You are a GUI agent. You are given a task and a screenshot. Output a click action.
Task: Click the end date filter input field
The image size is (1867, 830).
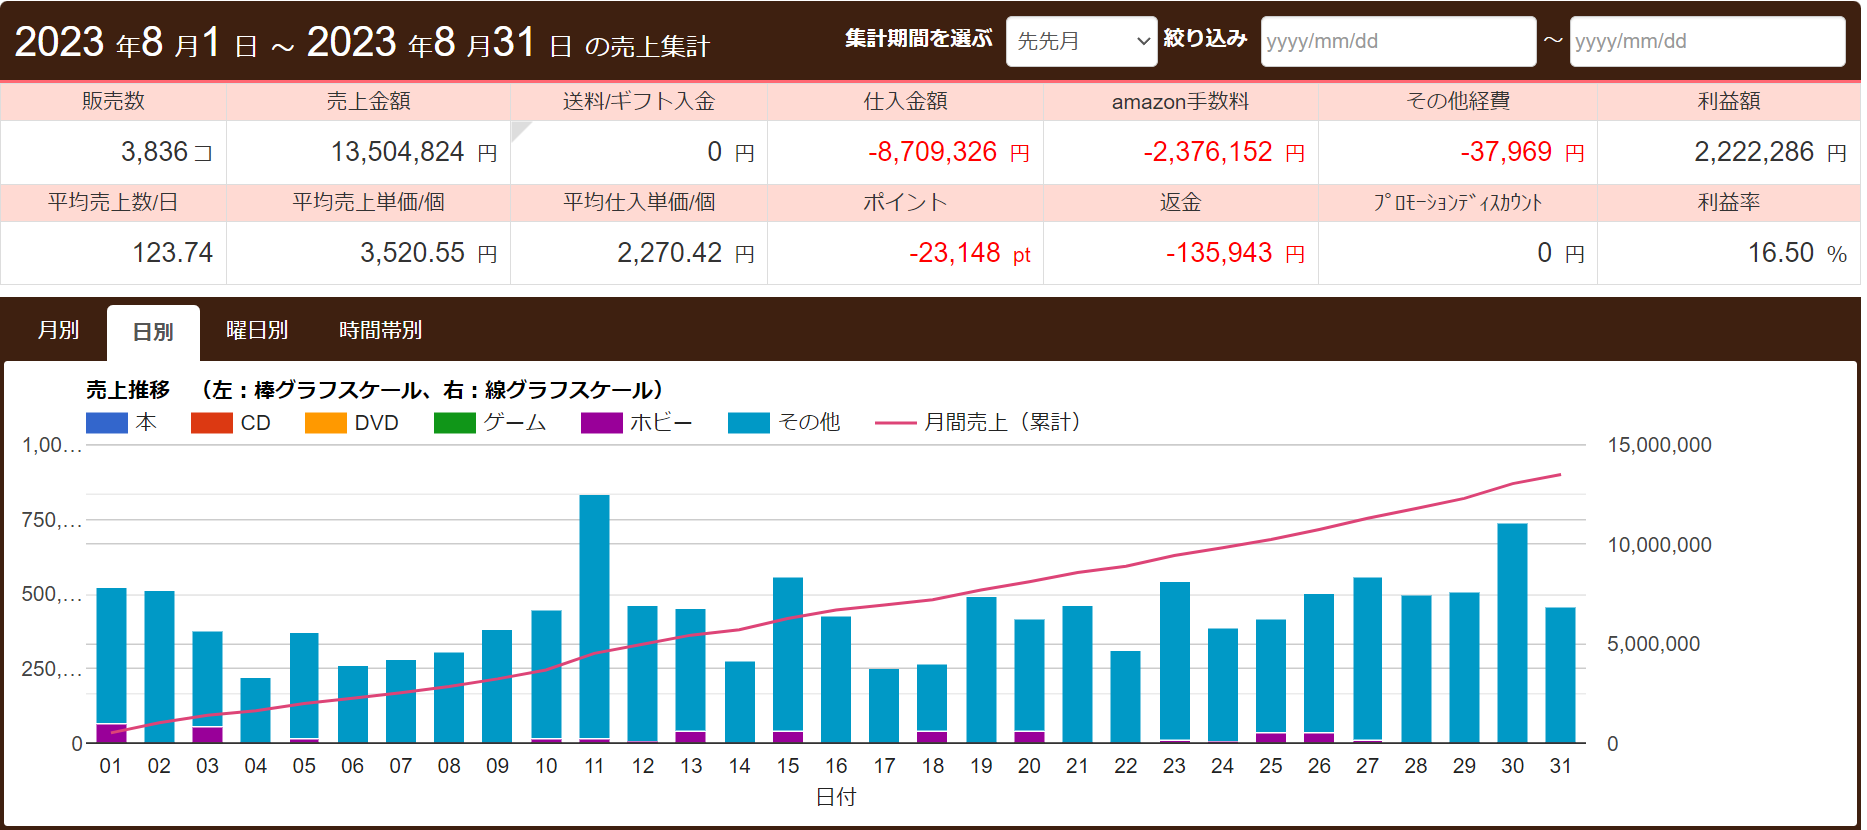[1706, 42]
